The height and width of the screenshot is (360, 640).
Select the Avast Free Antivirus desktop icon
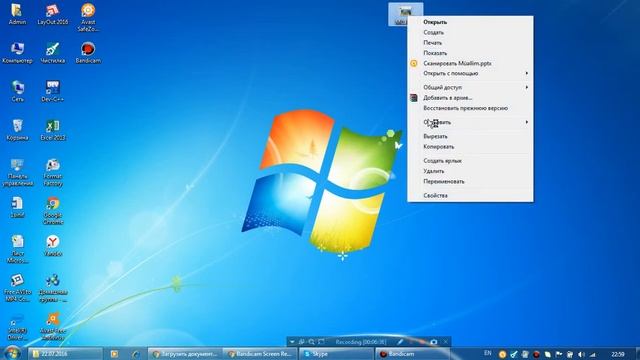coord(53,327)
